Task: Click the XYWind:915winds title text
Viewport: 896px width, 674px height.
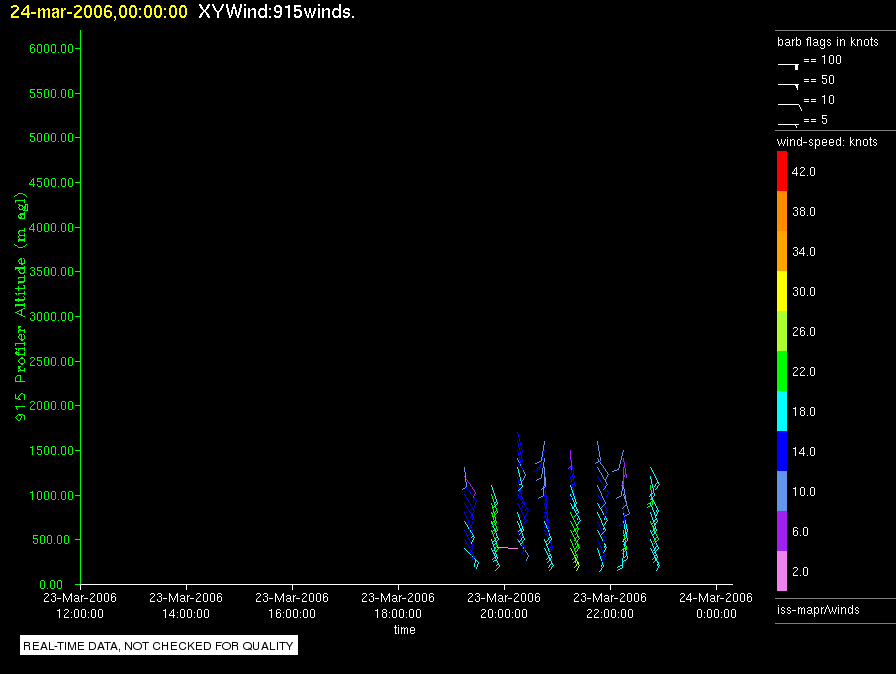Action: [x=277, y=11]
